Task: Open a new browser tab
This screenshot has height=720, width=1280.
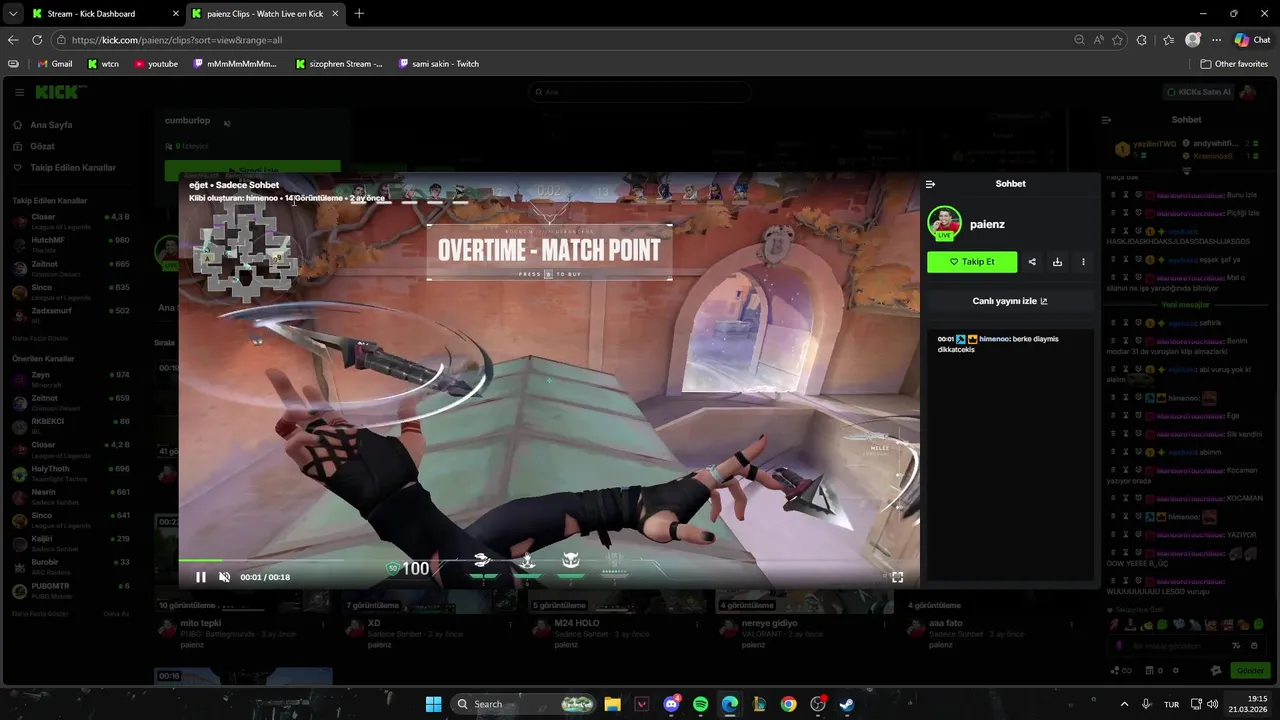Action: [x=359, y=14]
